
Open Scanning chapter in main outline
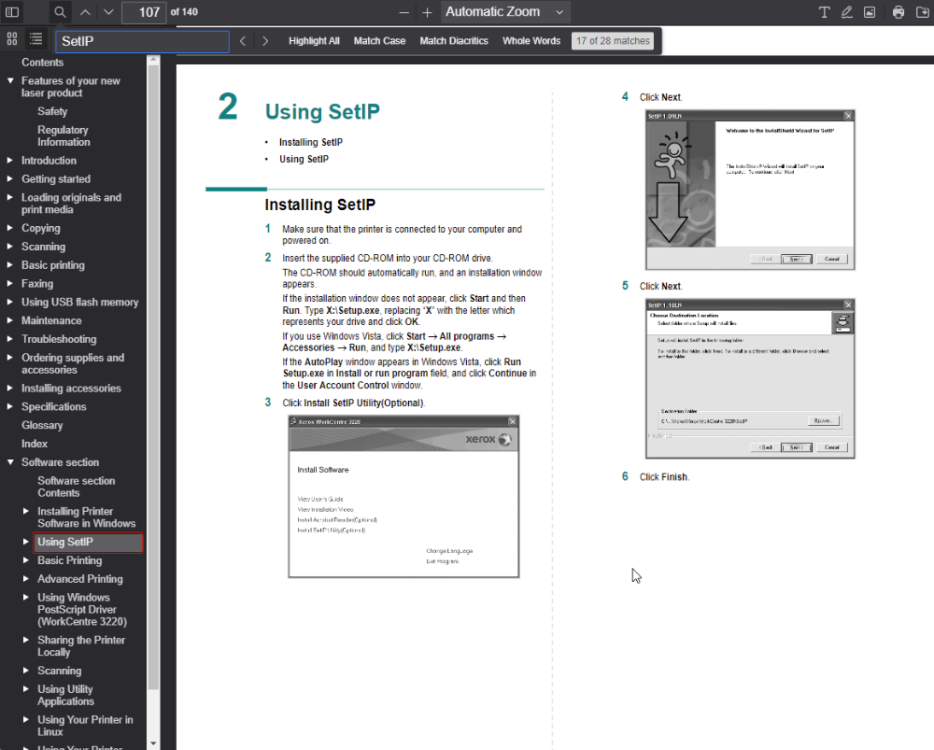click(43, 246)
